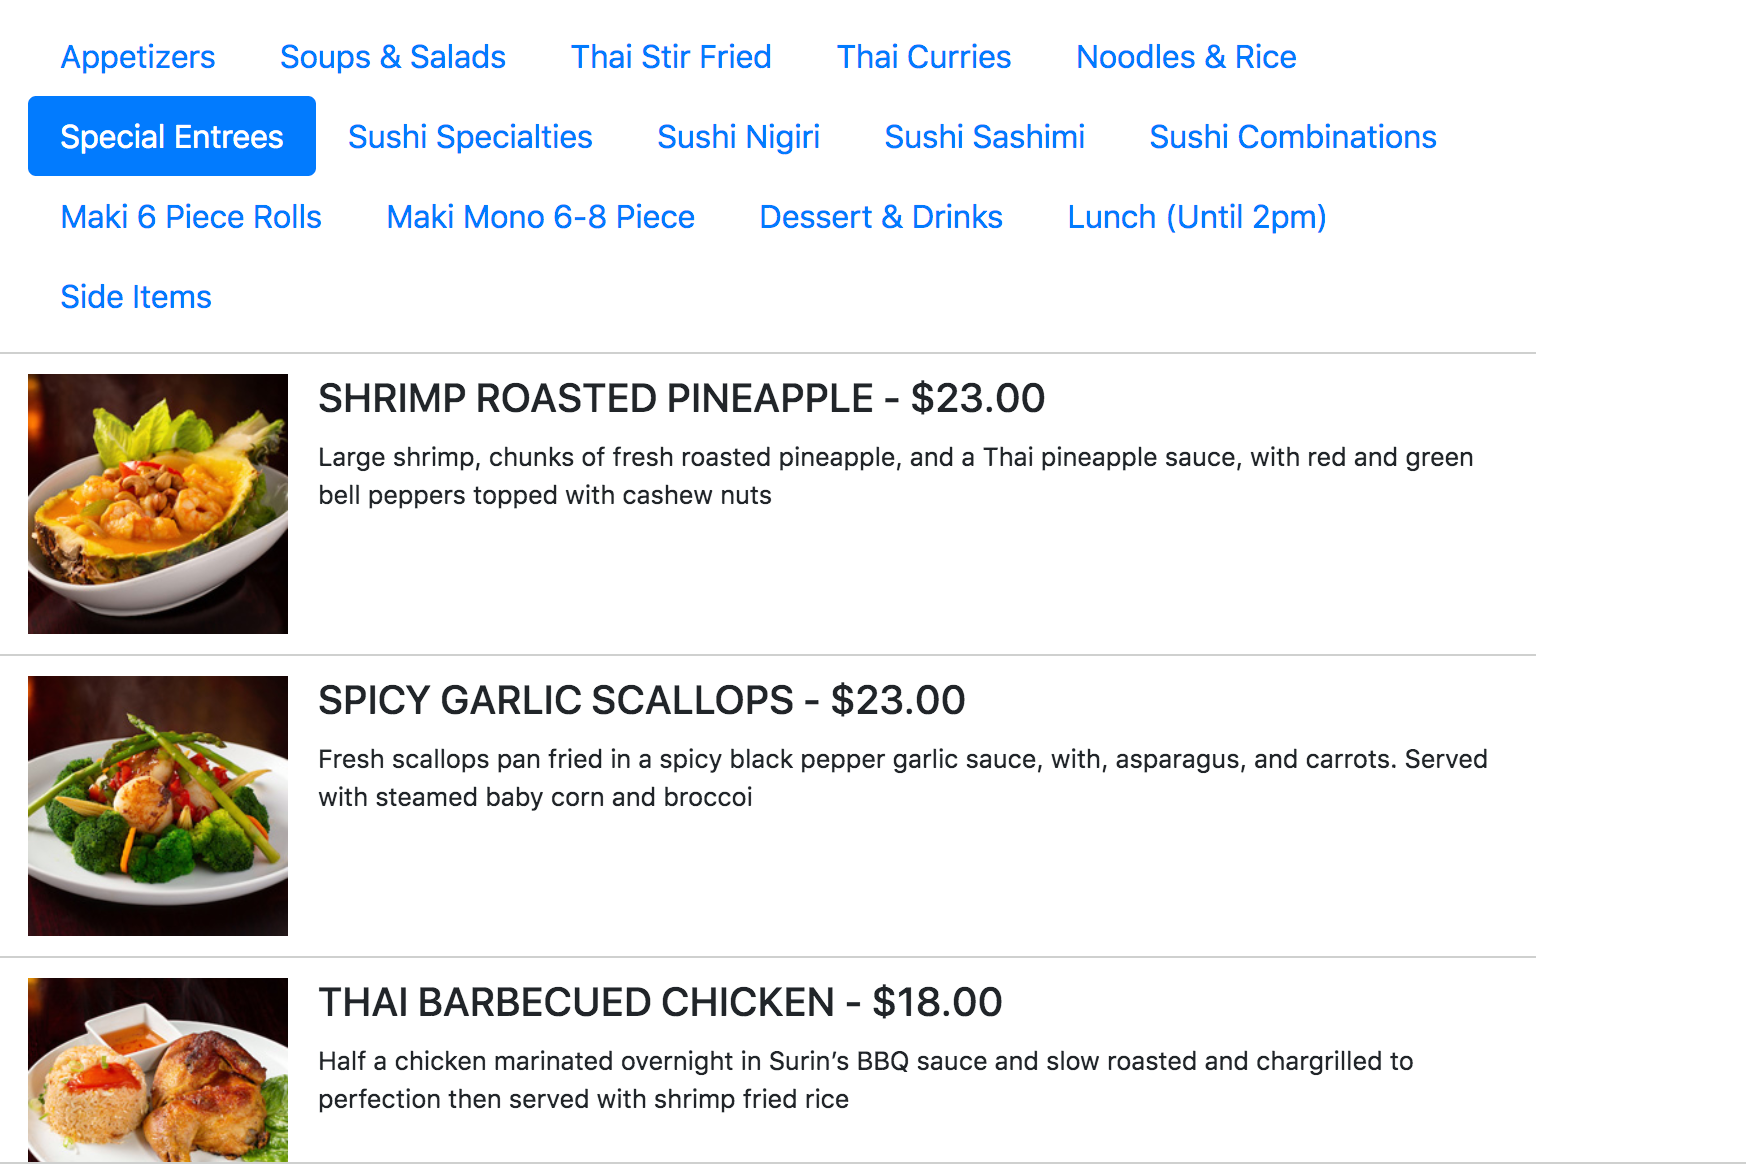This screenshot has height=1164, width=1746.
Task: View Sushi Combinations tab
Action: click(x=1292, y=137)
